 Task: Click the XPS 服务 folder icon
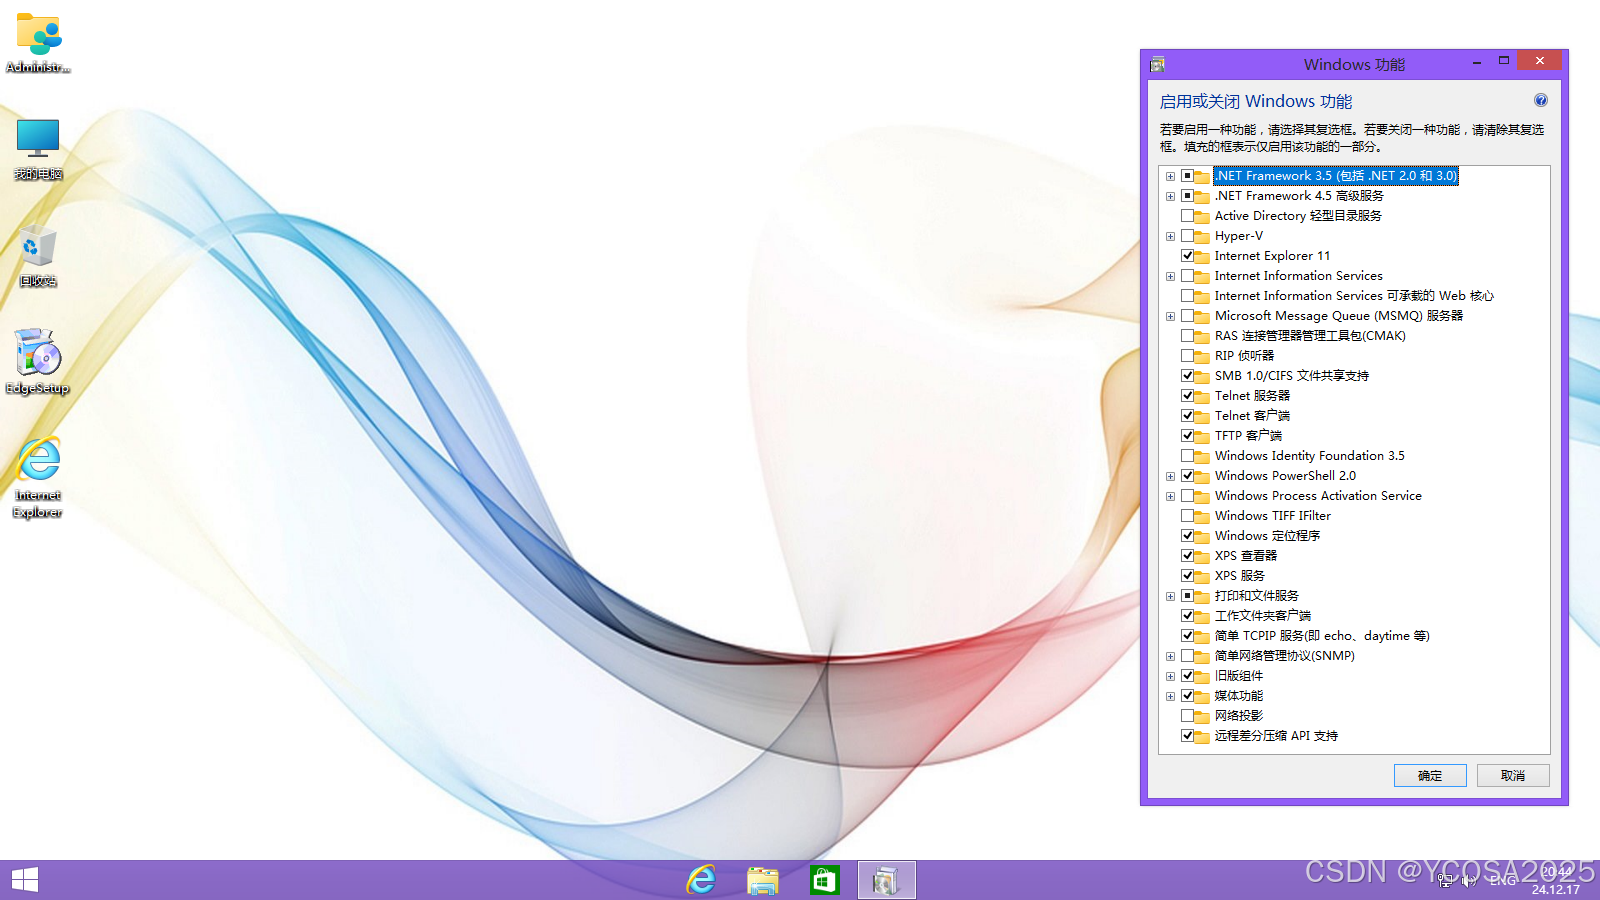click(1202, 576)
